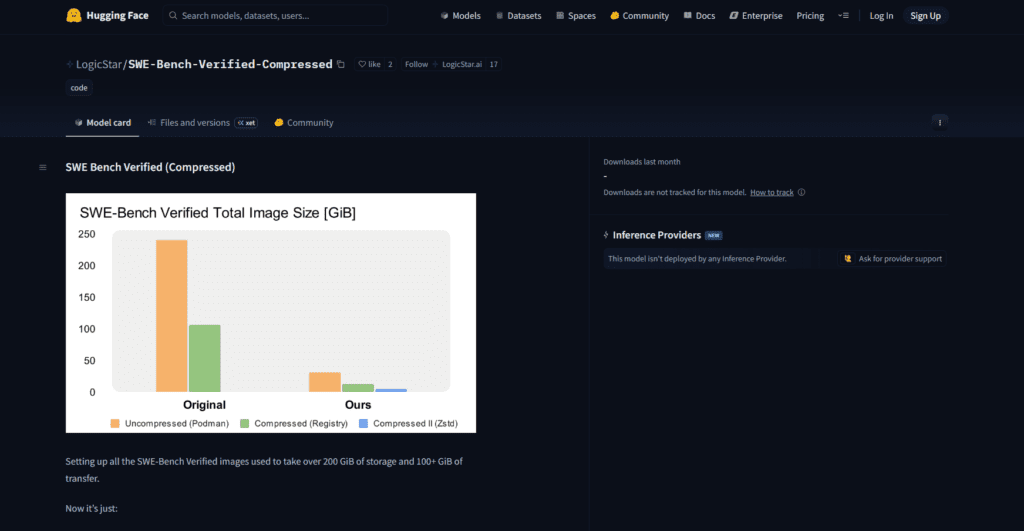Click the xet badge on Files tab
1024x531 pixels.
point(246,123)
